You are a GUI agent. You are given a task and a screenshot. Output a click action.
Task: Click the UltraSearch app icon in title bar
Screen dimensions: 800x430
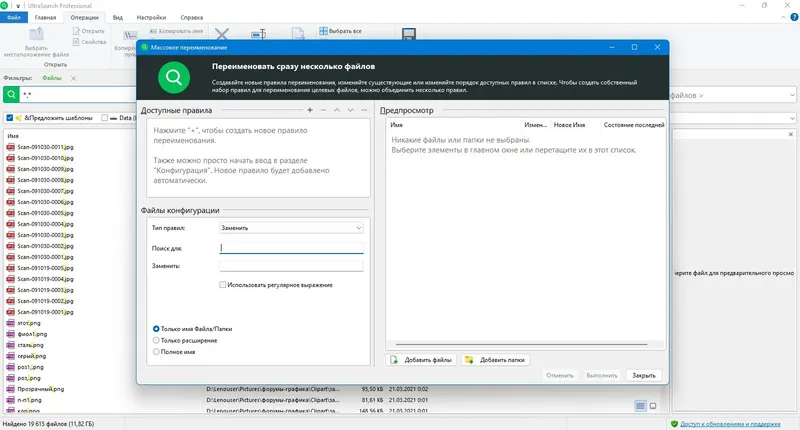click(x=5, y=5)
